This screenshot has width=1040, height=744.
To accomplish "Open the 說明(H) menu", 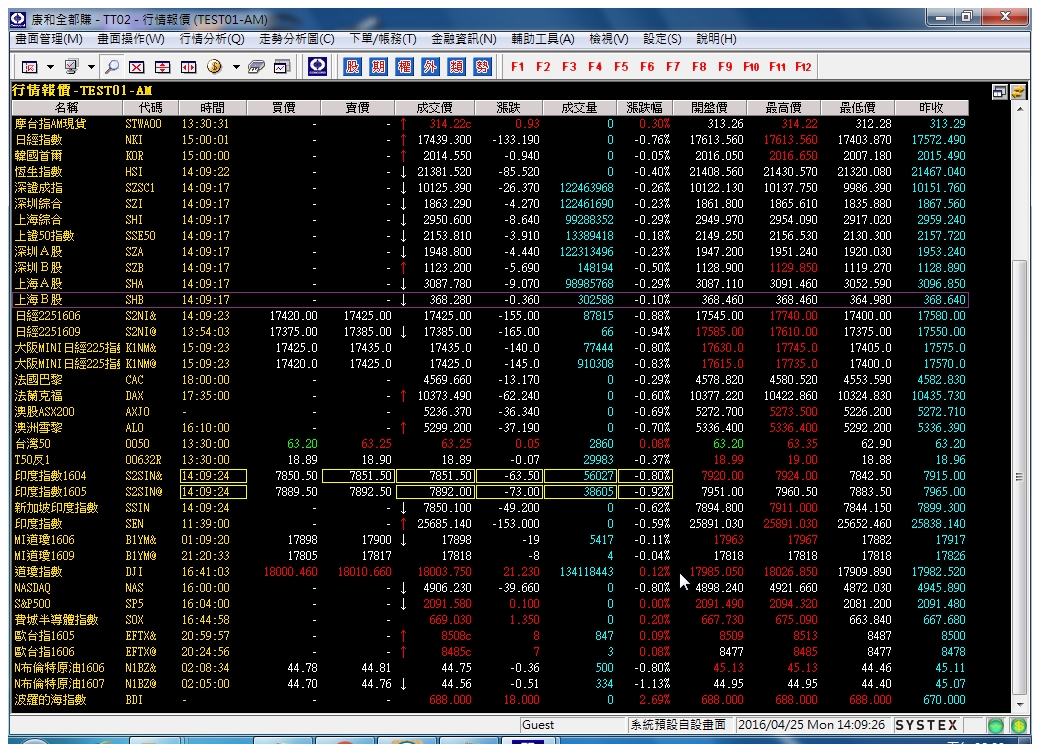I will click(716, 39).
